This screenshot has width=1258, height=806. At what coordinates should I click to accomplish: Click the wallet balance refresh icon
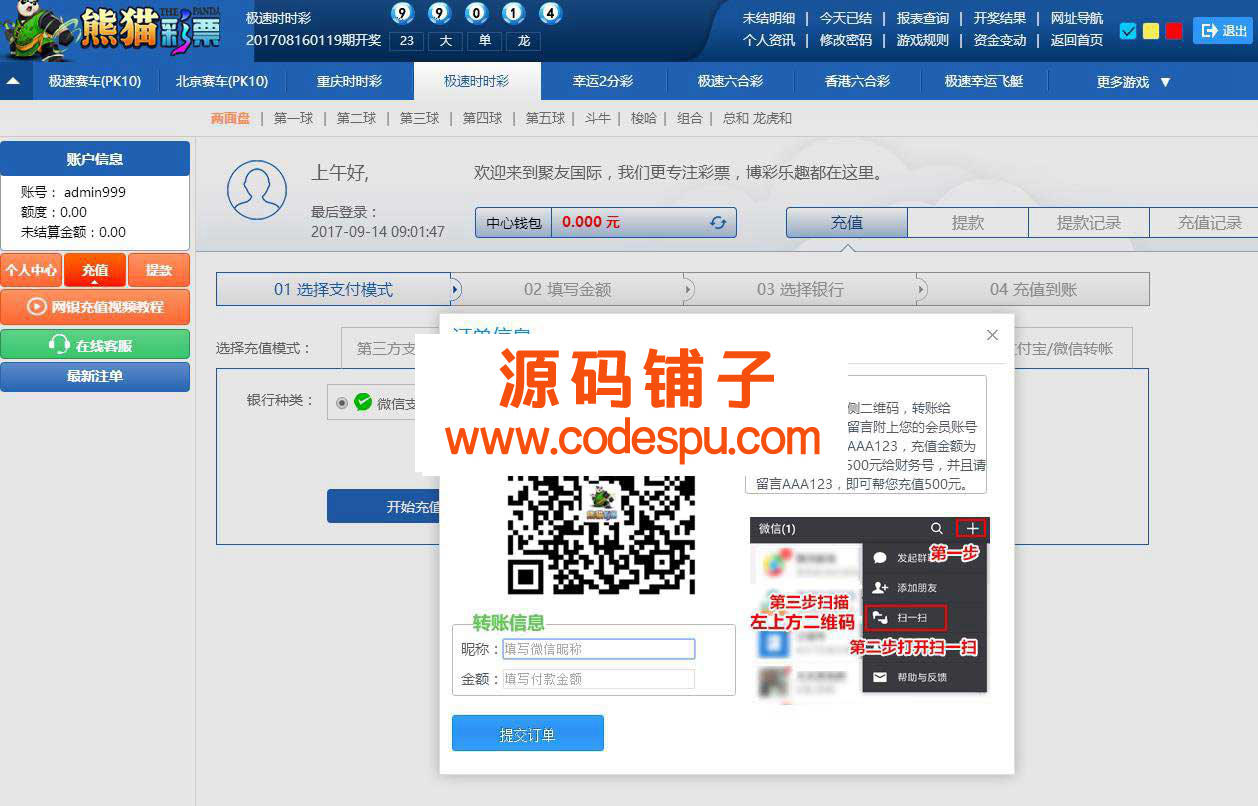click(717, 222)
